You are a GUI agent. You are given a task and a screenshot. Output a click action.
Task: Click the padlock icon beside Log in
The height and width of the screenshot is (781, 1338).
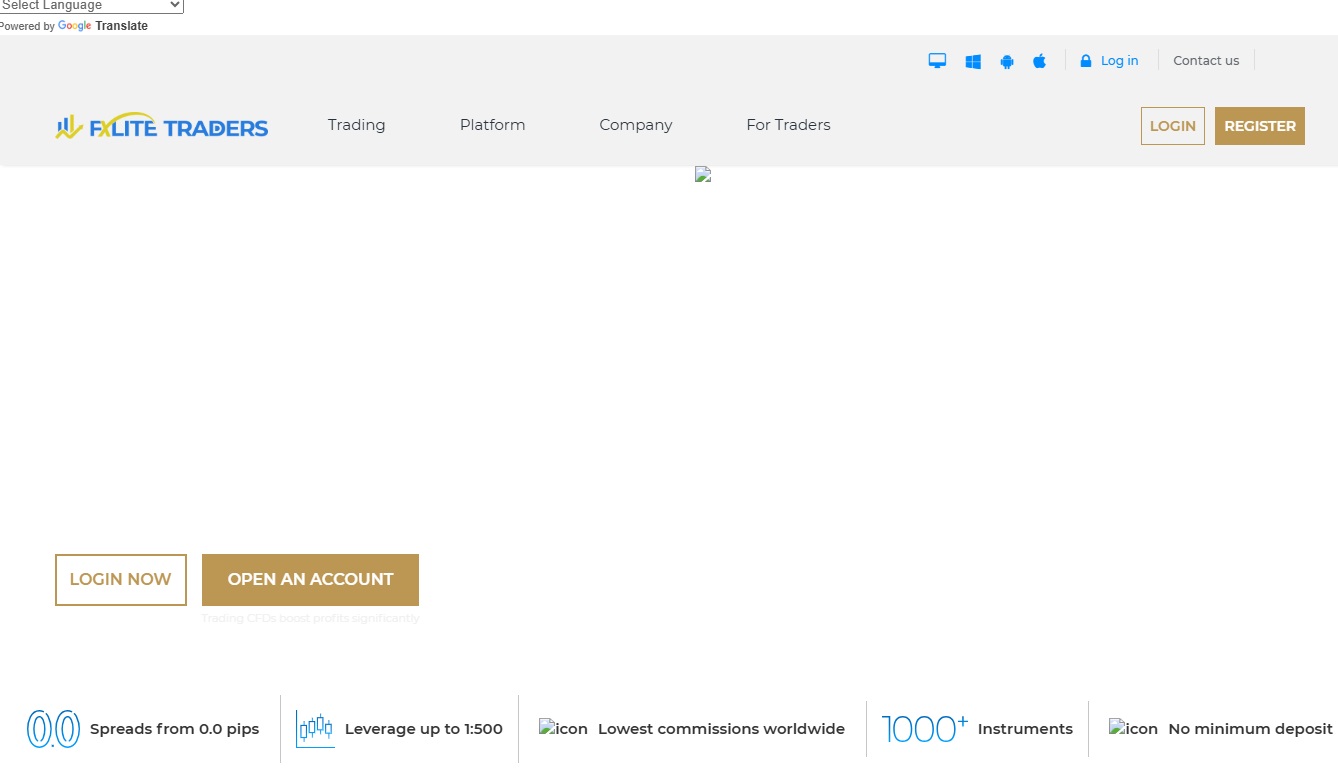1085,60
